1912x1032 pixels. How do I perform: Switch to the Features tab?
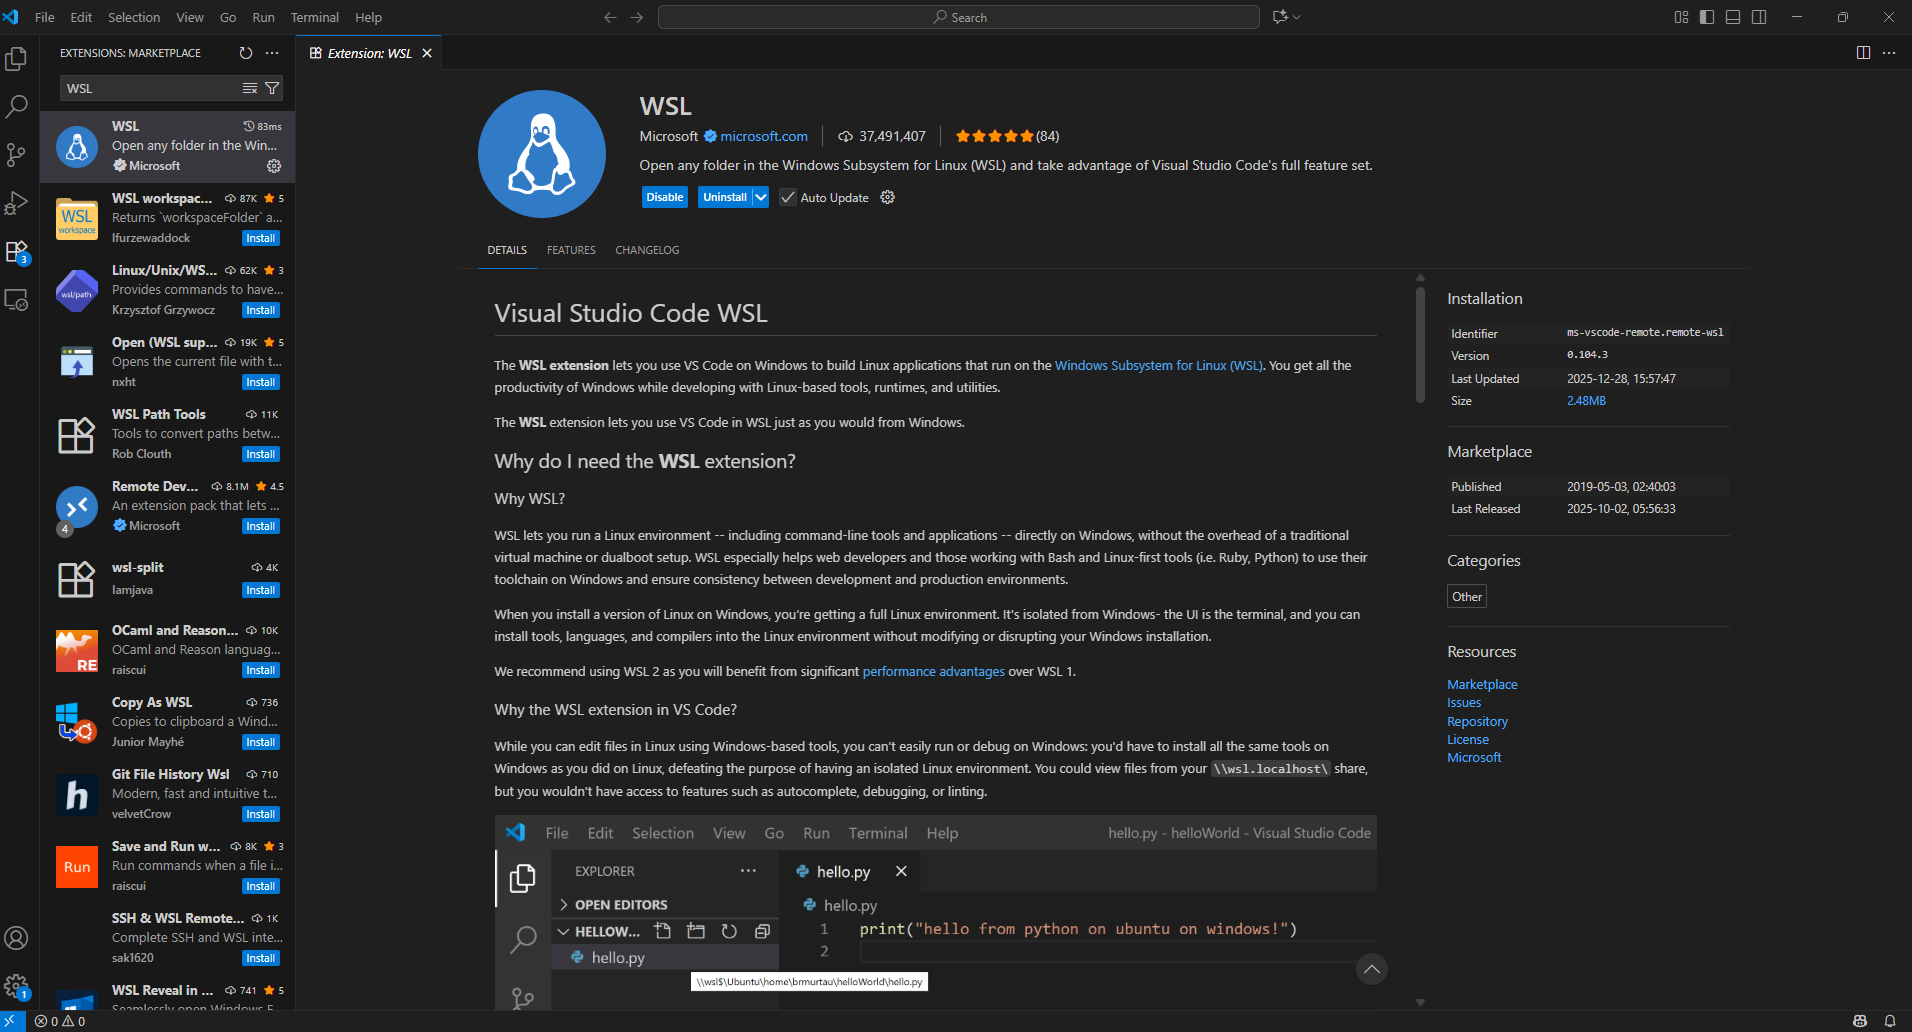pyautogui.click(x=571, y=250)
